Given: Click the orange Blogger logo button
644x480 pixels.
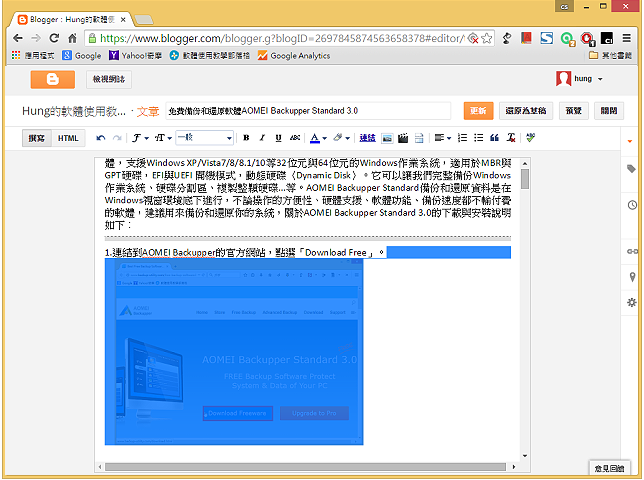Looking at the screenshot, I should [x=53, y=79].
